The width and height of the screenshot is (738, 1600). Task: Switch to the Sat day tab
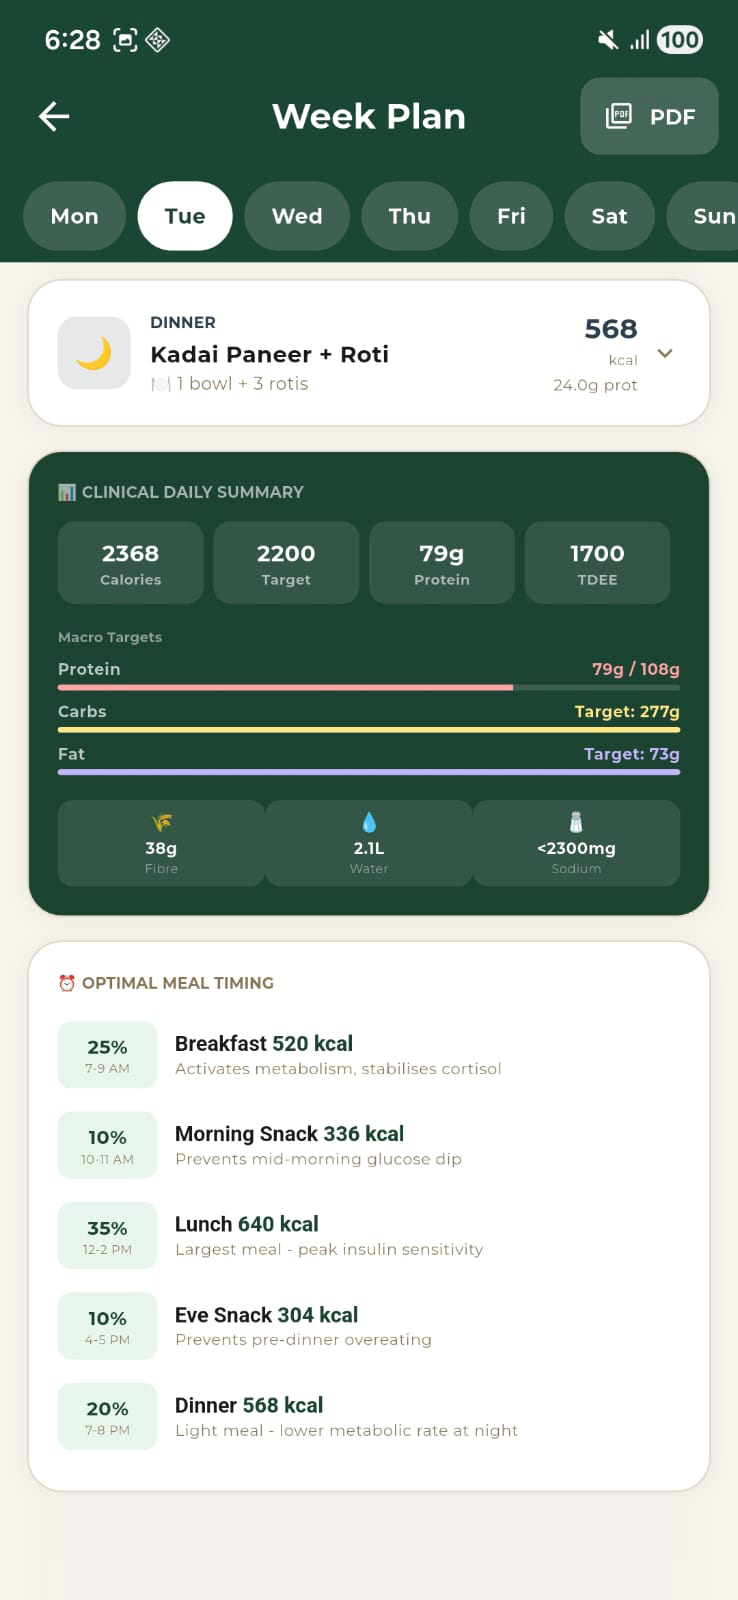[609, 216]
